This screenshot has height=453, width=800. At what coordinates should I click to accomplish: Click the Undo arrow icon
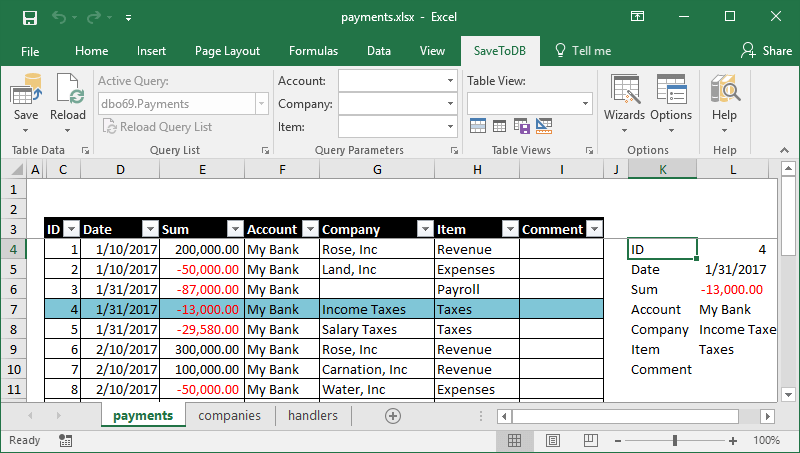pyautogui.click(x=59, y=18)
